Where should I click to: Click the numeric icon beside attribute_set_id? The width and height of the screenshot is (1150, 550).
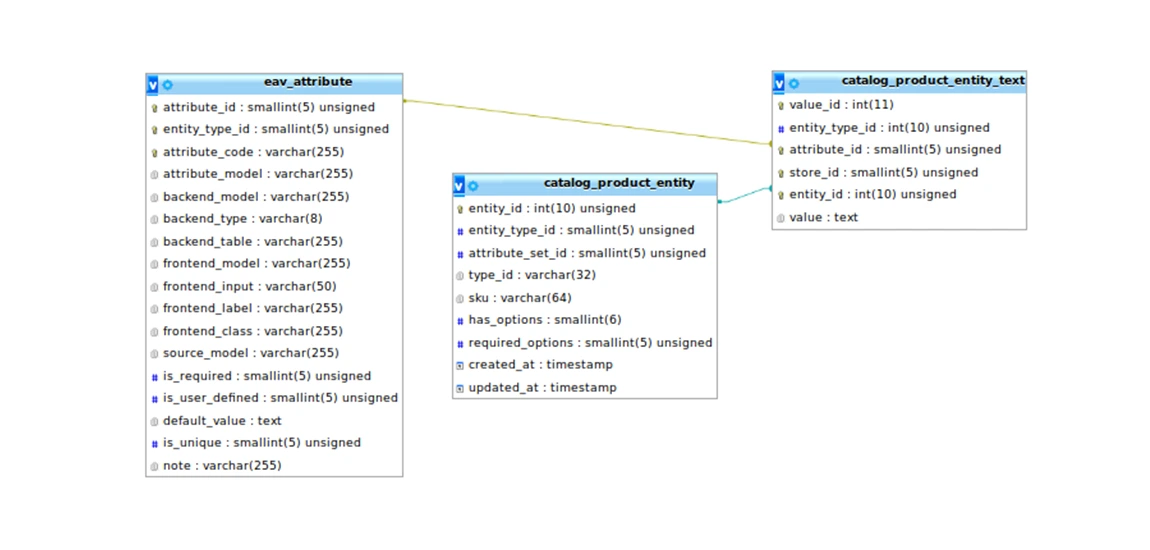pos(461,254)
